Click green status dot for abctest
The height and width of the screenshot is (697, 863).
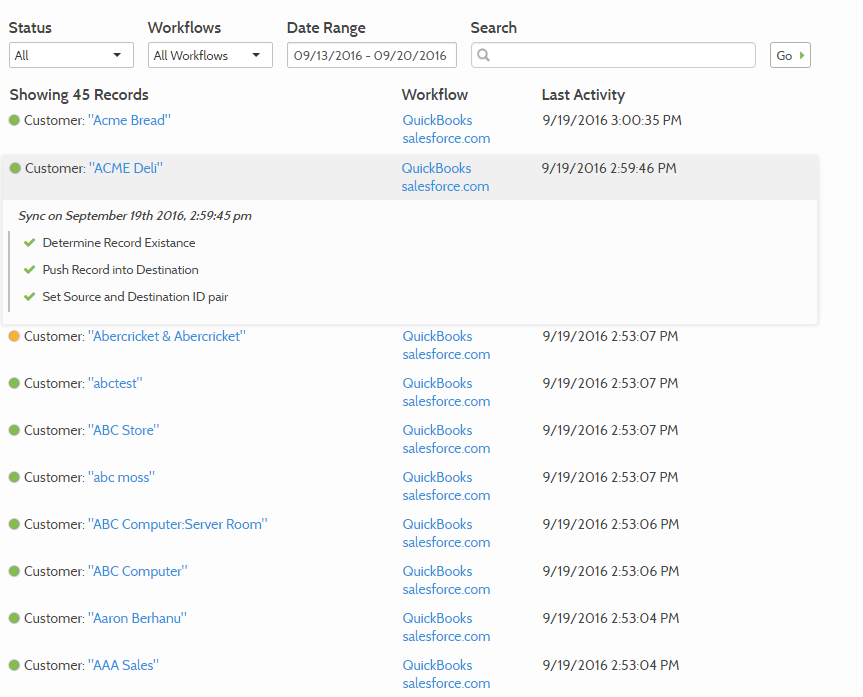pyautogui.click(x=14, y=383)
